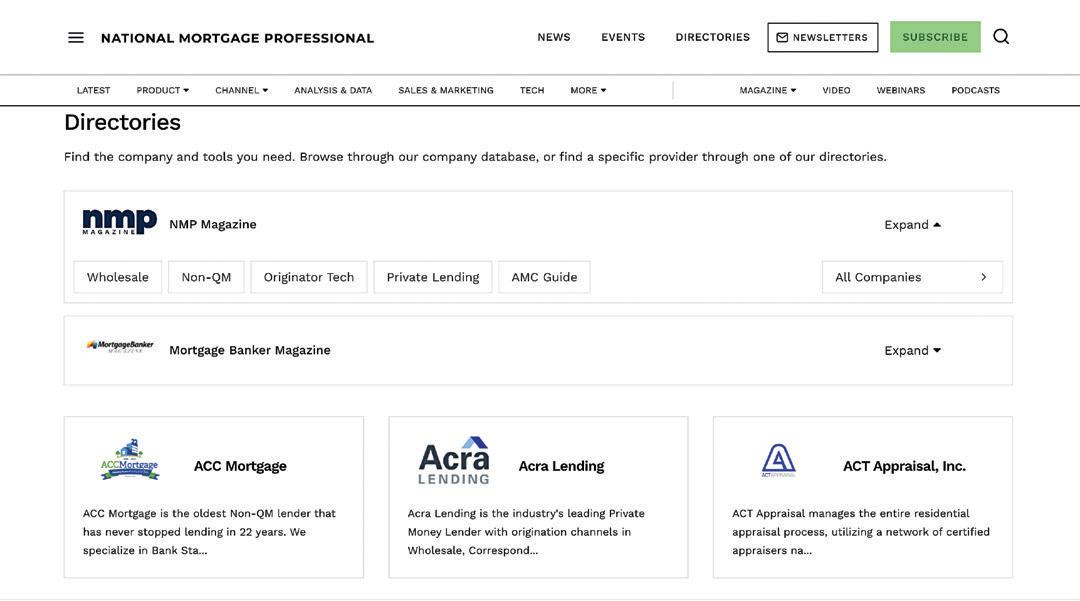Click the NMP Magazine logo
The image size is (1080, 601).
pyautogui.click(x=120, y=222)
